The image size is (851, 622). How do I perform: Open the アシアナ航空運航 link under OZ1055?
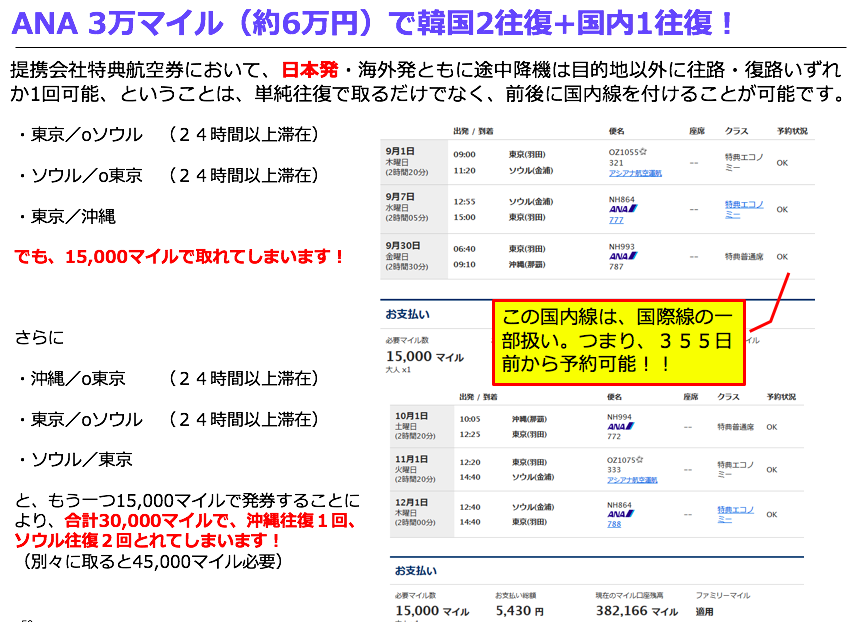click(635, 173)
